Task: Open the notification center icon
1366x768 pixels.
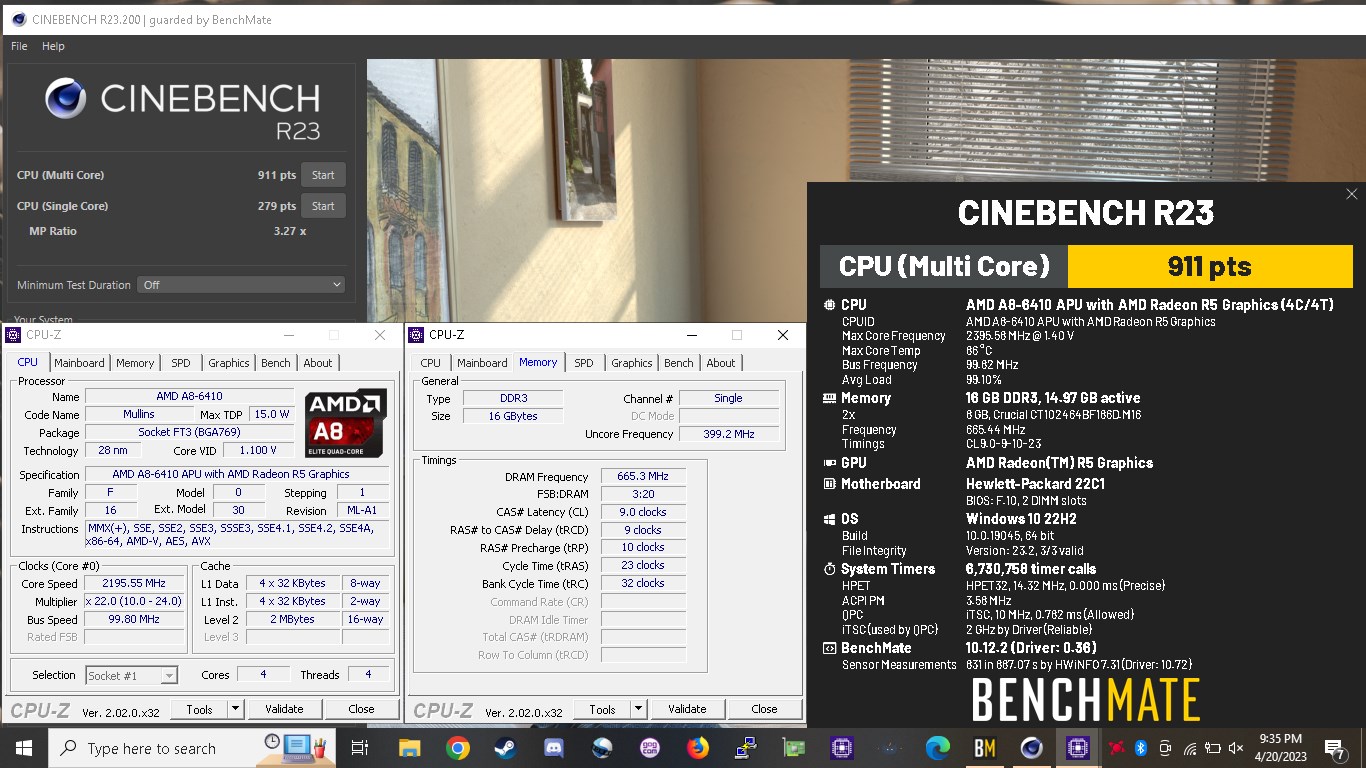Action: click(1334, 748)
